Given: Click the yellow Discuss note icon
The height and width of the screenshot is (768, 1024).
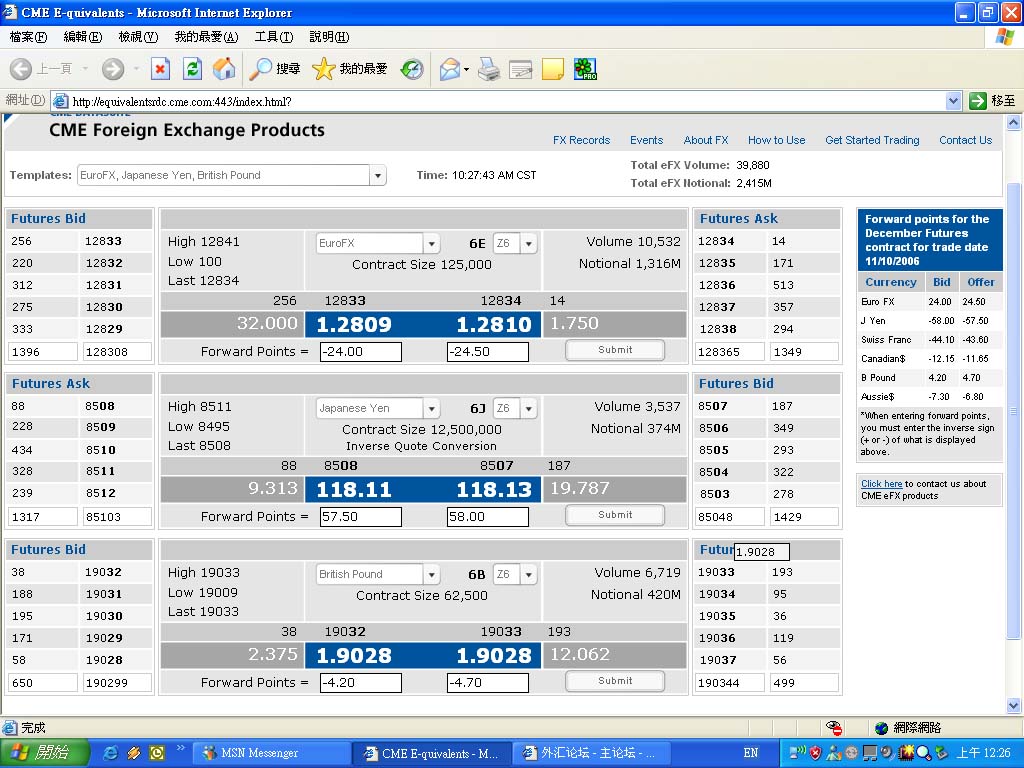Looking at the screenshot, I should [x=552, y=69].
